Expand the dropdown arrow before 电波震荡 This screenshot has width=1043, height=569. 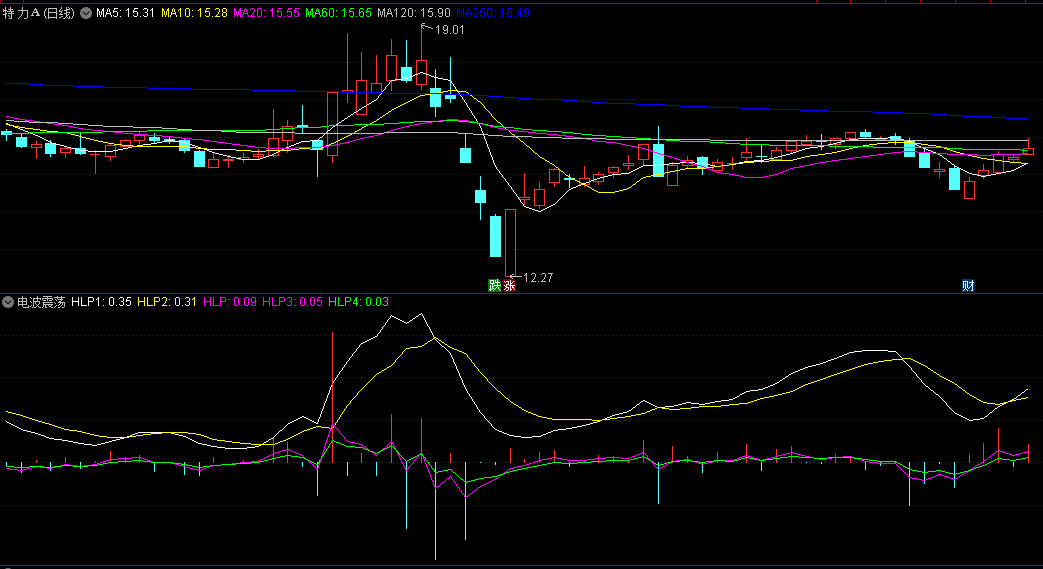tap(8, 302)
